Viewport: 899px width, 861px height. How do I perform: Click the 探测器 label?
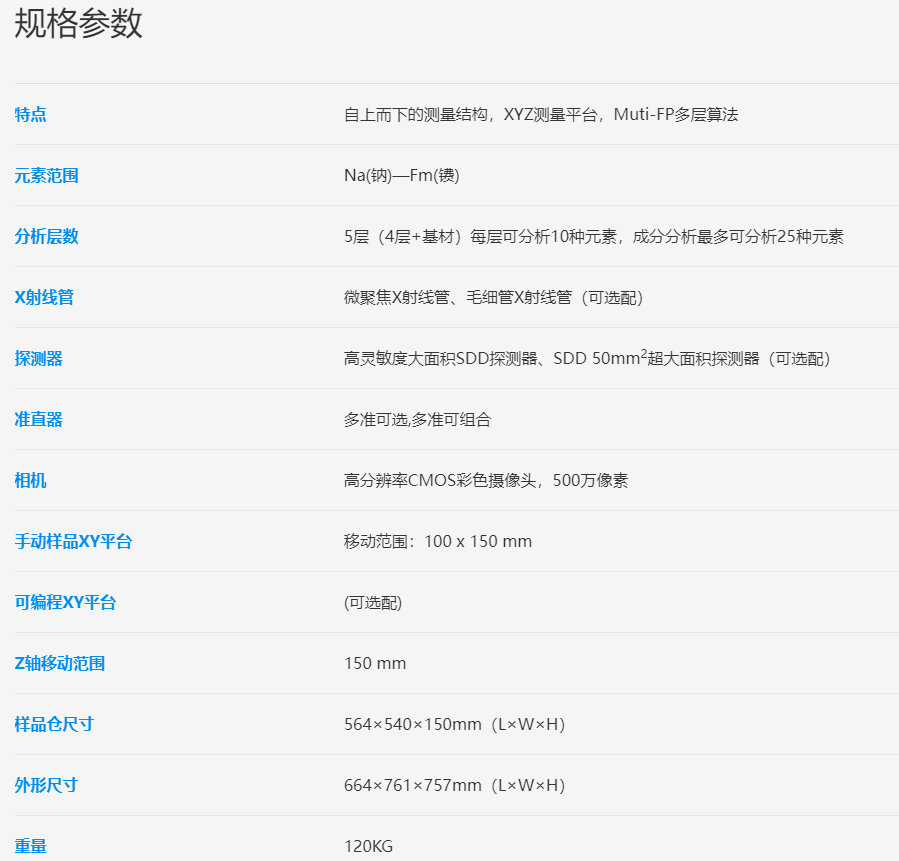point(39,359)
